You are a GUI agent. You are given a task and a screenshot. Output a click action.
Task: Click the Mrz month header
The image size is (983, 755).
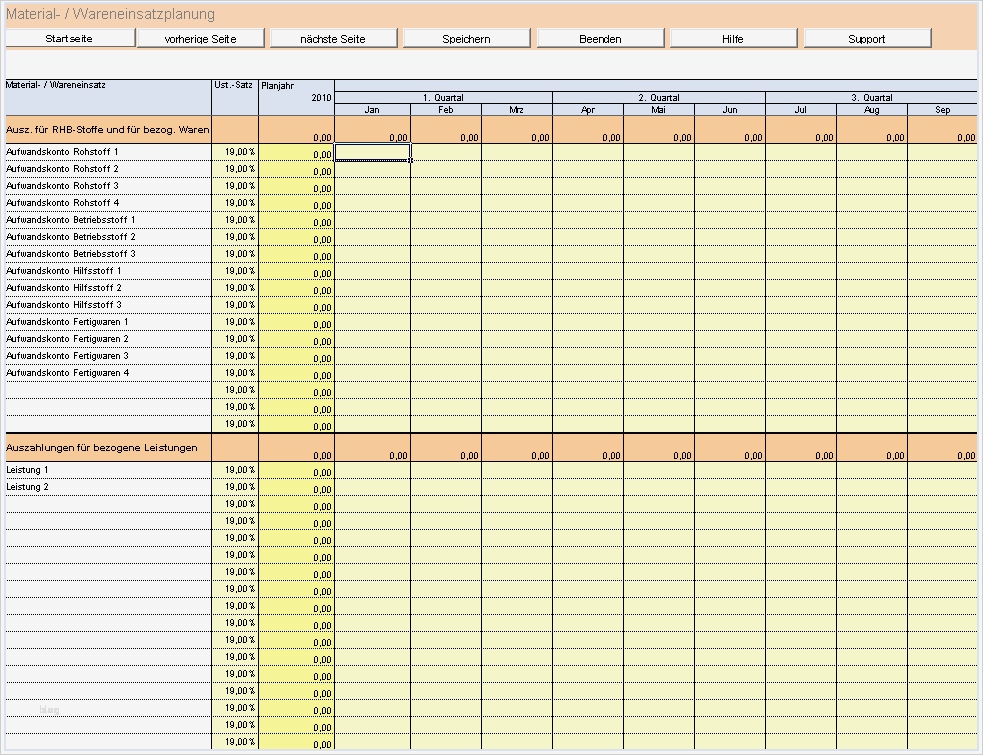[x=517, y=110]
